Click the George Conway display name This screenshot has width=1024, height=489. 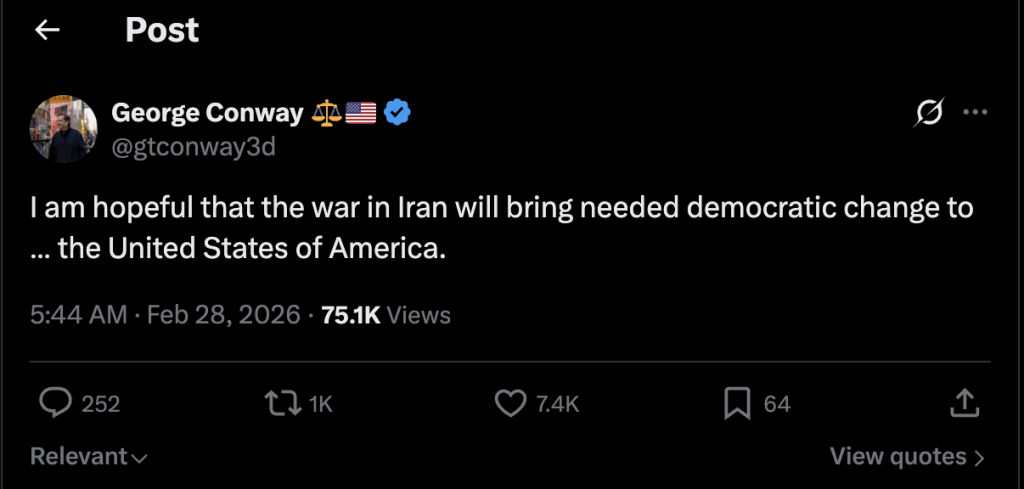(207, 114)
